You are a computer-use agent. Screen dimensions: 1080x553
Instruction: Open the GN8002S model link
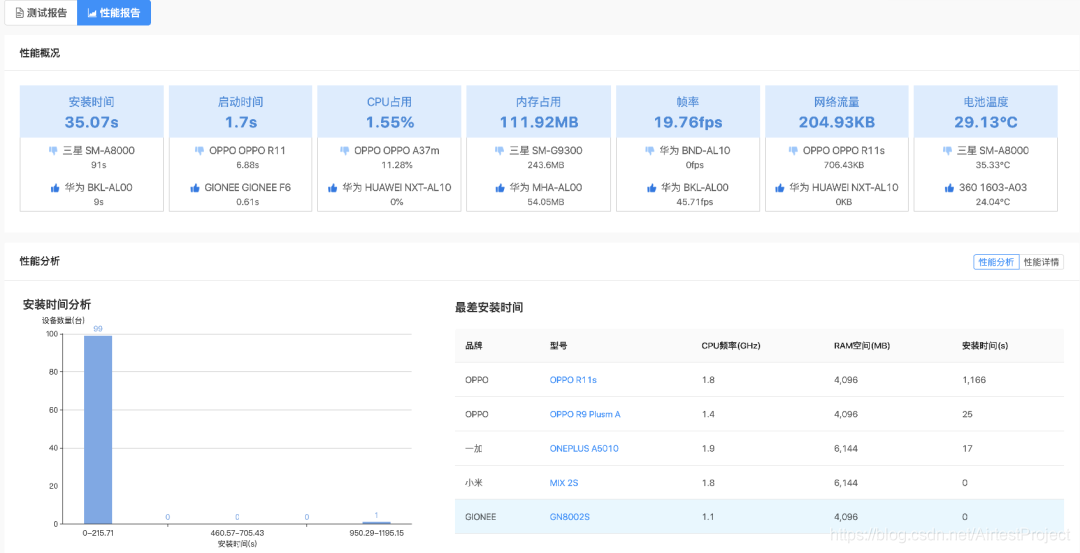tap(570, 517)
